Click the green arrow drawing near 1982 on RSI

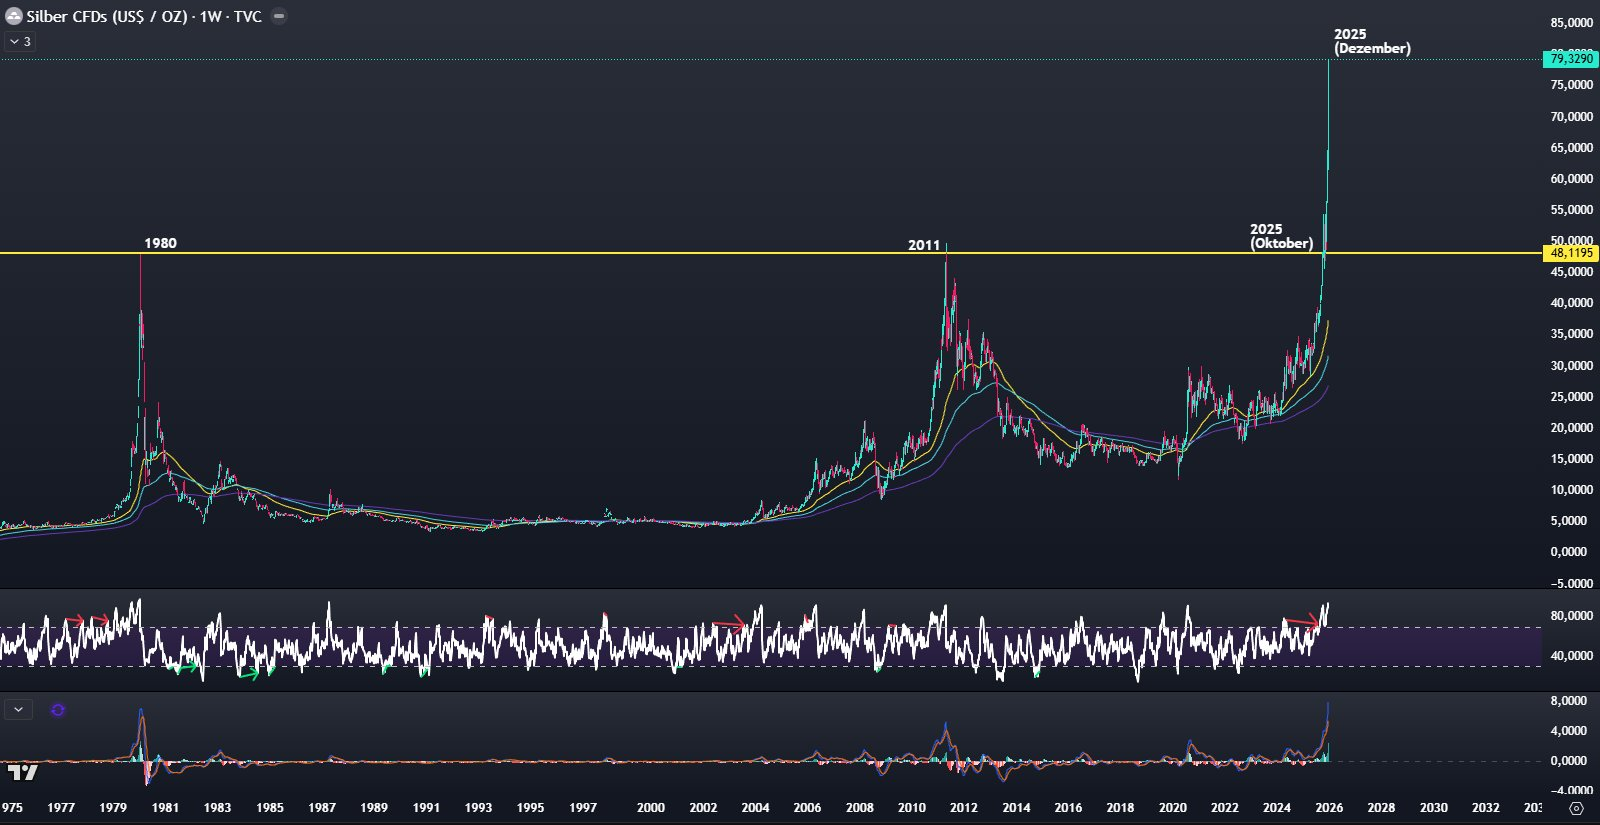coord(185,667)
